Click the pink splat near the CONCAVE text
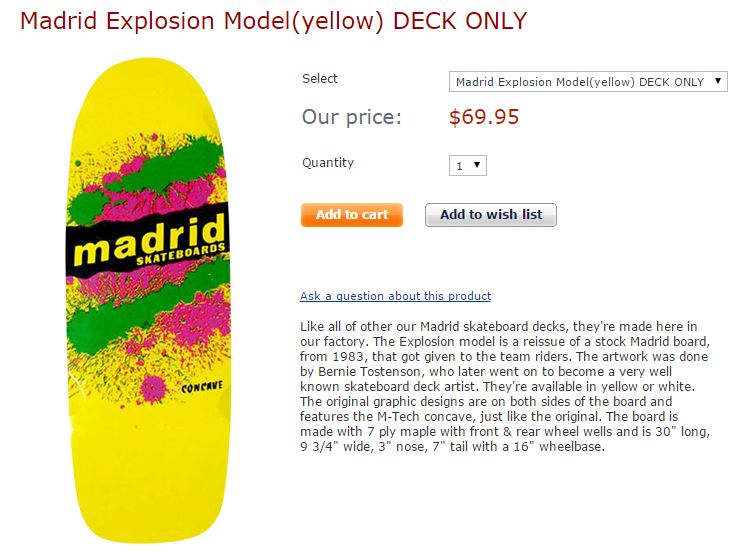Viewport: 739px width, 557px height. coord(154,388)
